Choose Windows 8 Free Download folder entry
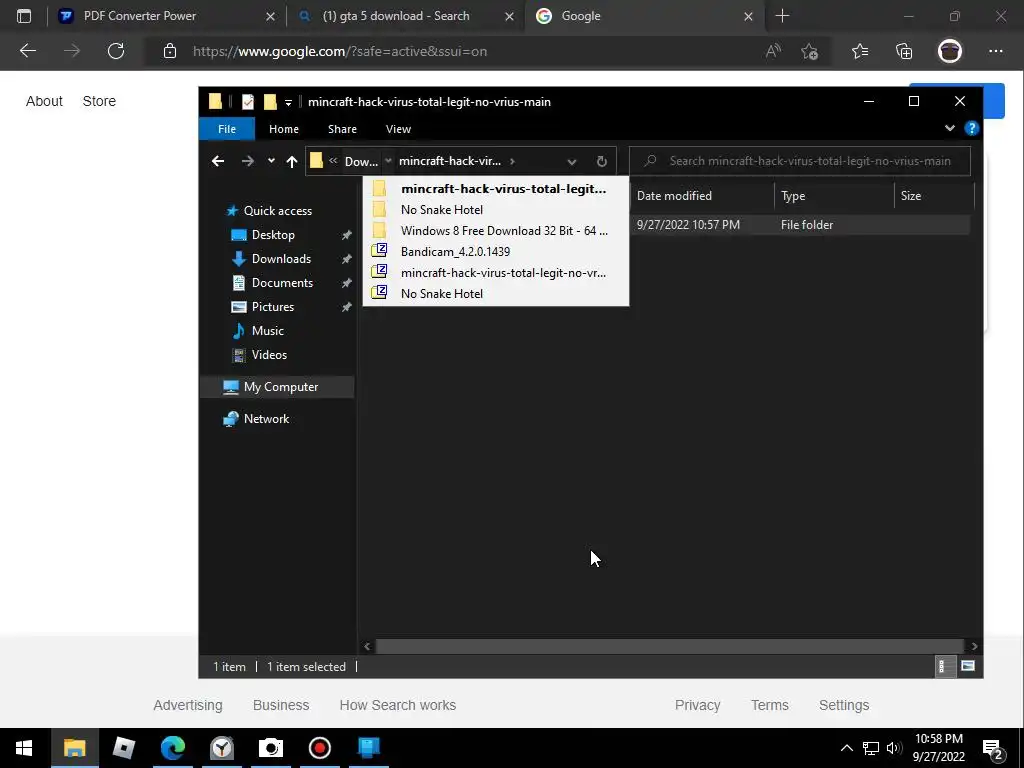Screen dimensions: 1024x768 click(495, 231)
